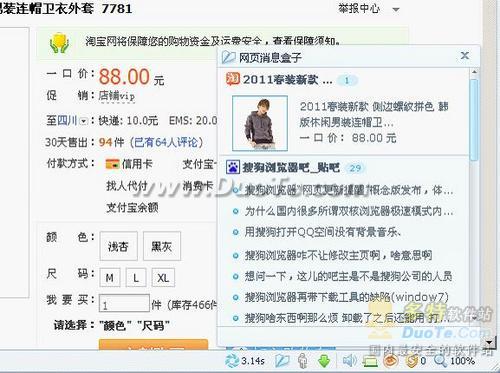Click the orange buy button at bottom
Viewport: 500px width, 373px height.
click(153, 345)
